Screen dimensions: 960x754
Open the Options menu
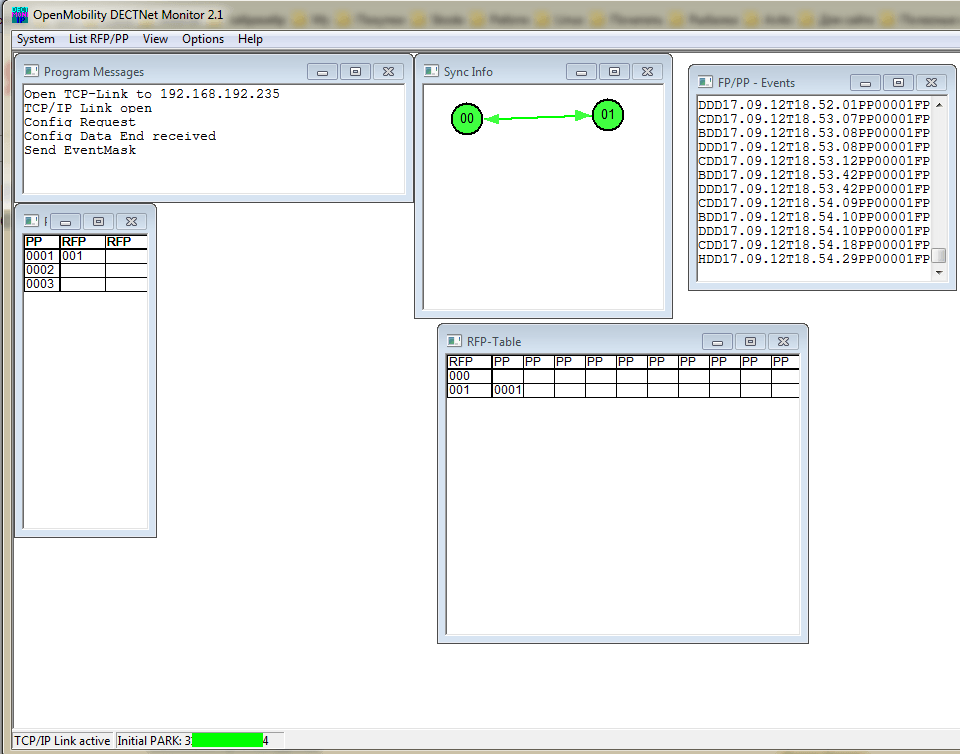tap(203, 39)
